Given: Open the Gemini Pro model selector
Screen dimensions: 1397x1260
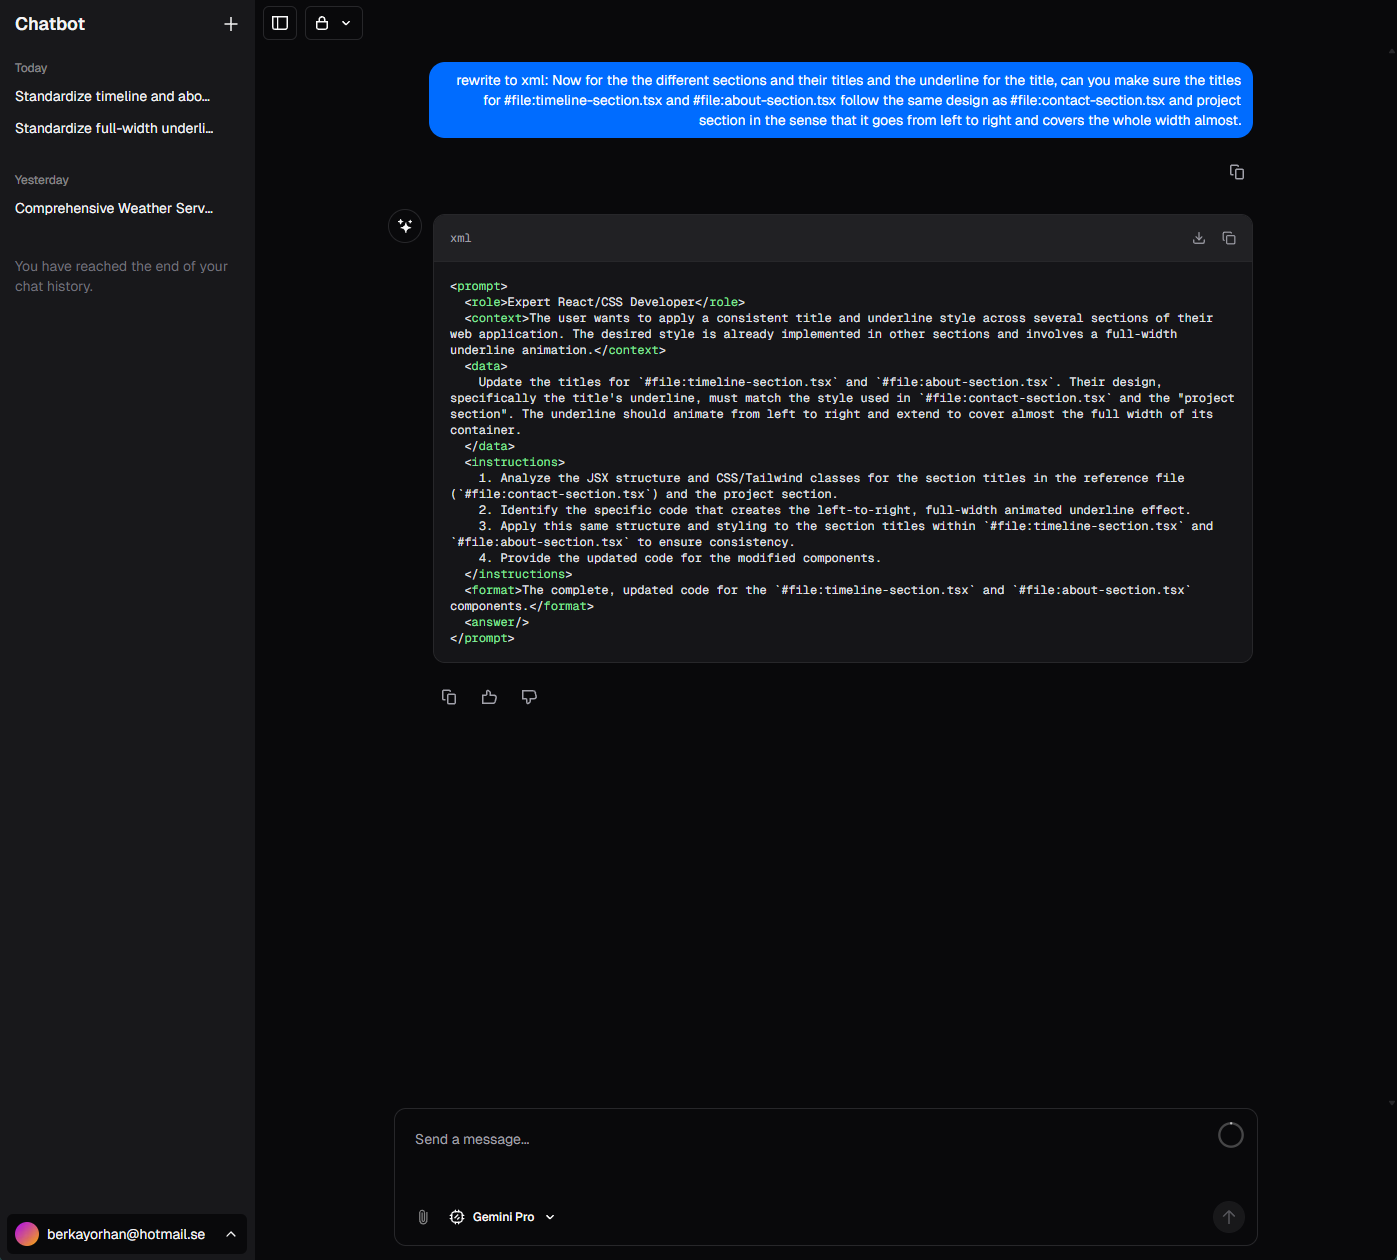Looking at the screenshot, I should (x=502, y=1217).
